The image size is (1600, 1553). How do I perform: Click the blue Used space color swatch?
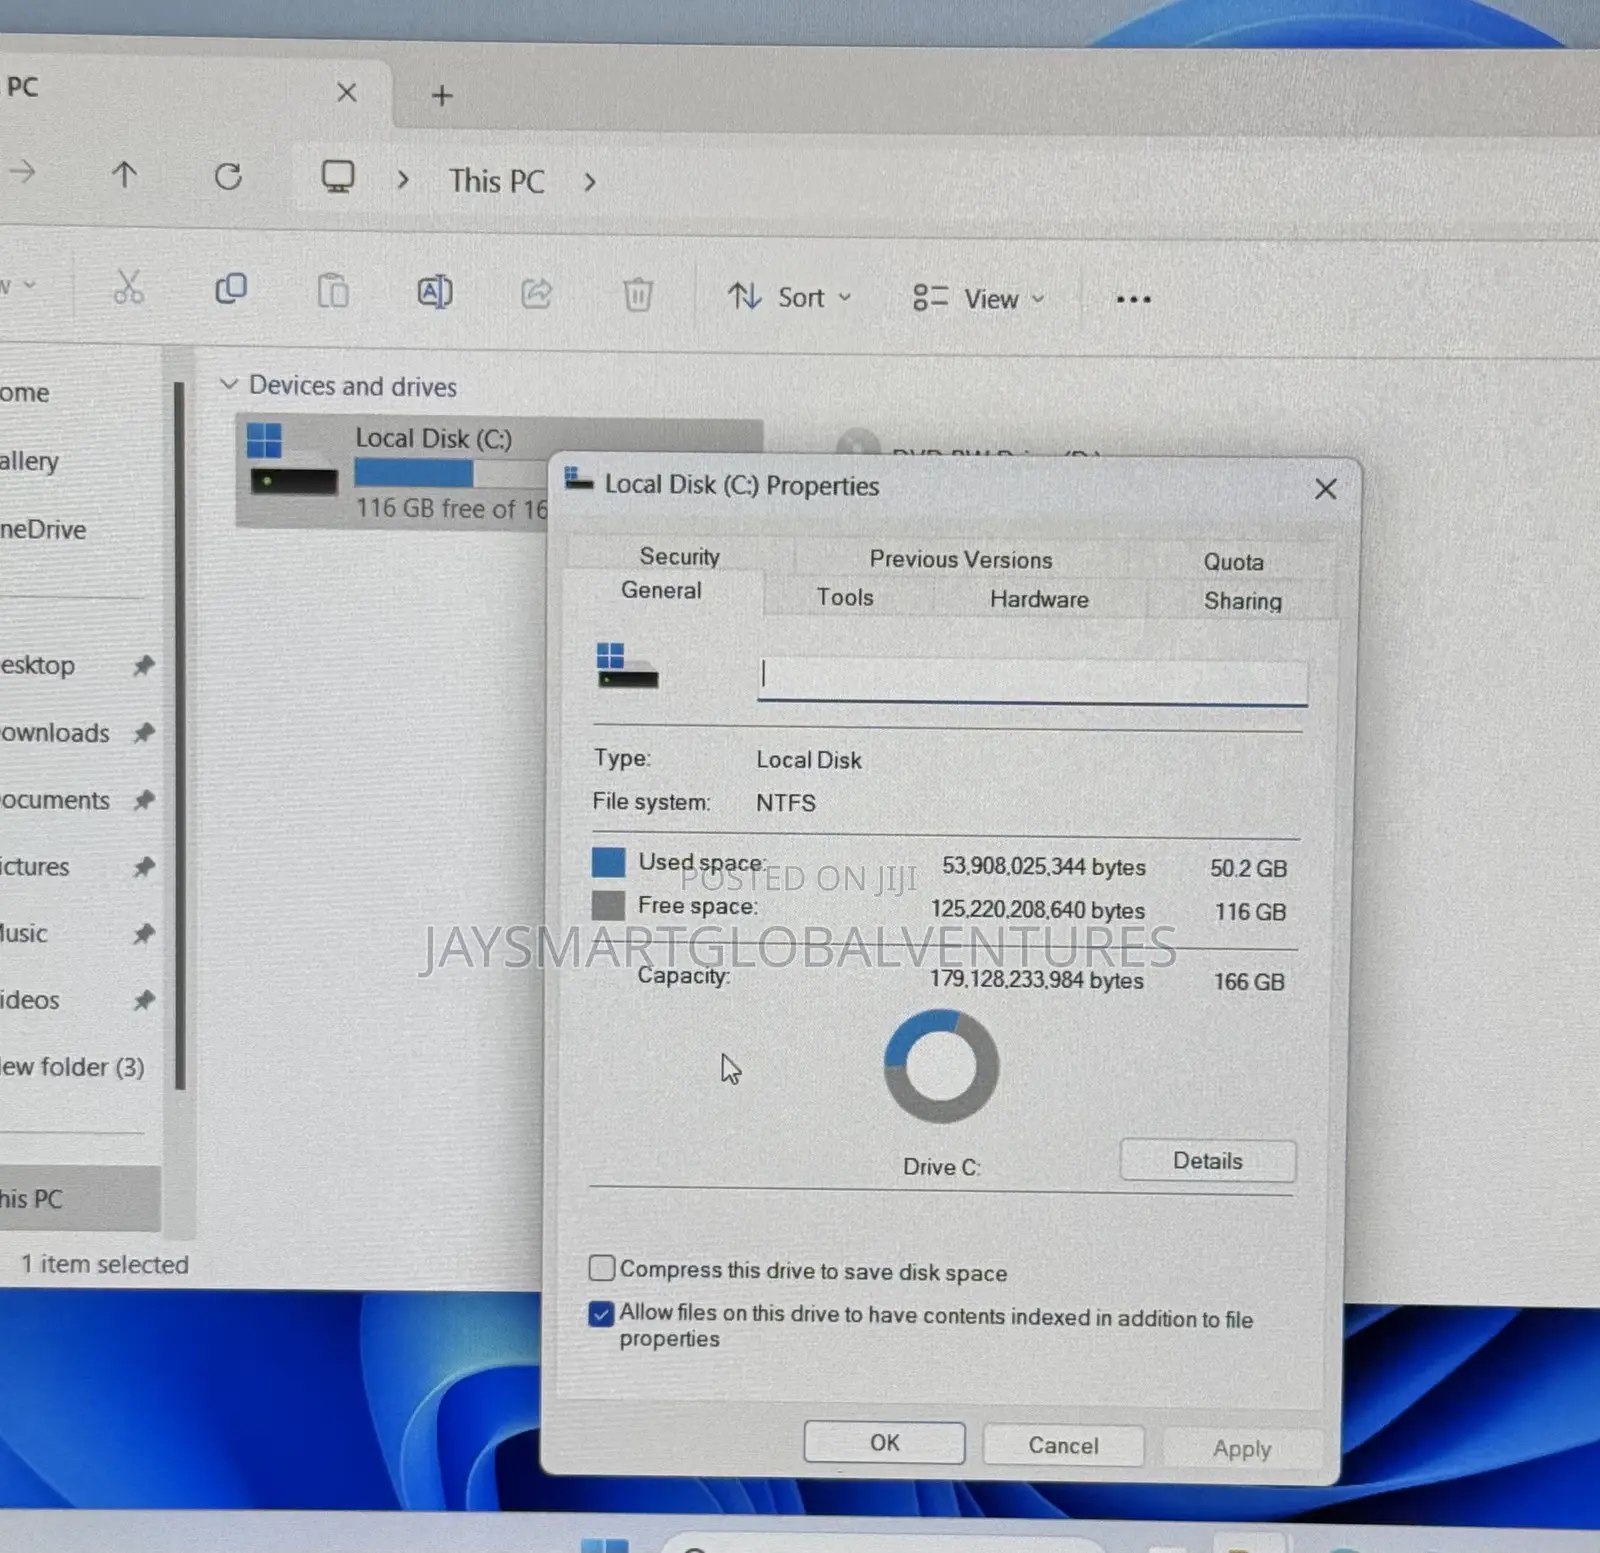click(x=608, y=862)
